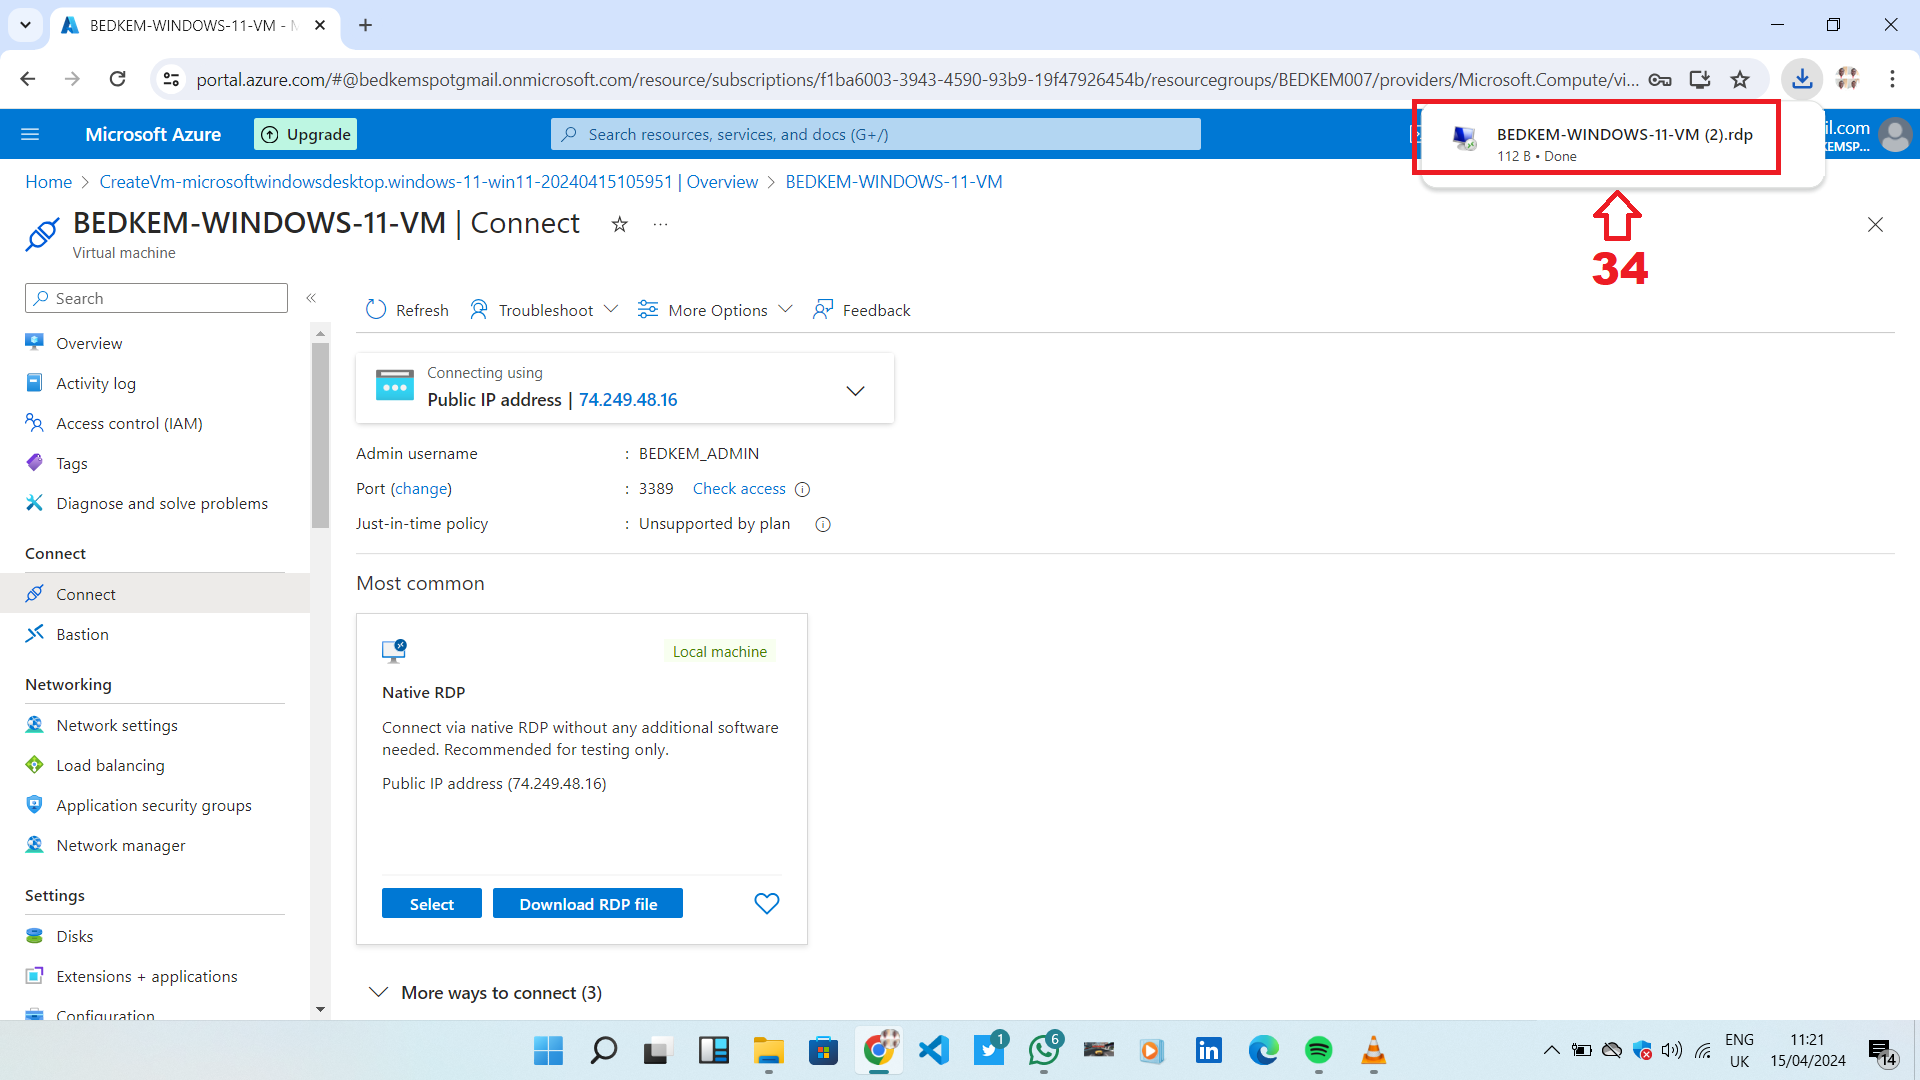The width and height of the screenshot is (1920, 1080).
Task: Click Port info icon next to Check access
Action: [802, 489]
